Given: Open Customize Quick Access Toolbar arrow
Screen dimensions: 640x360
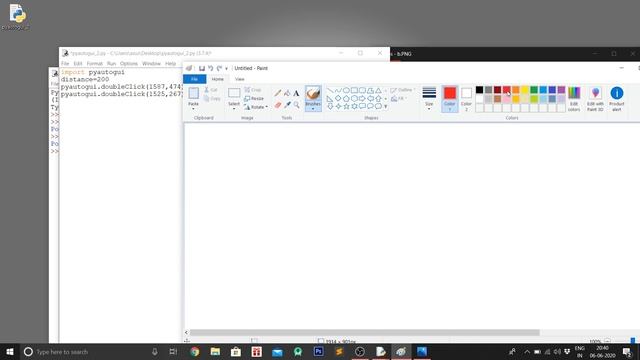Looking at the screenshot, I should pos(227,69).
